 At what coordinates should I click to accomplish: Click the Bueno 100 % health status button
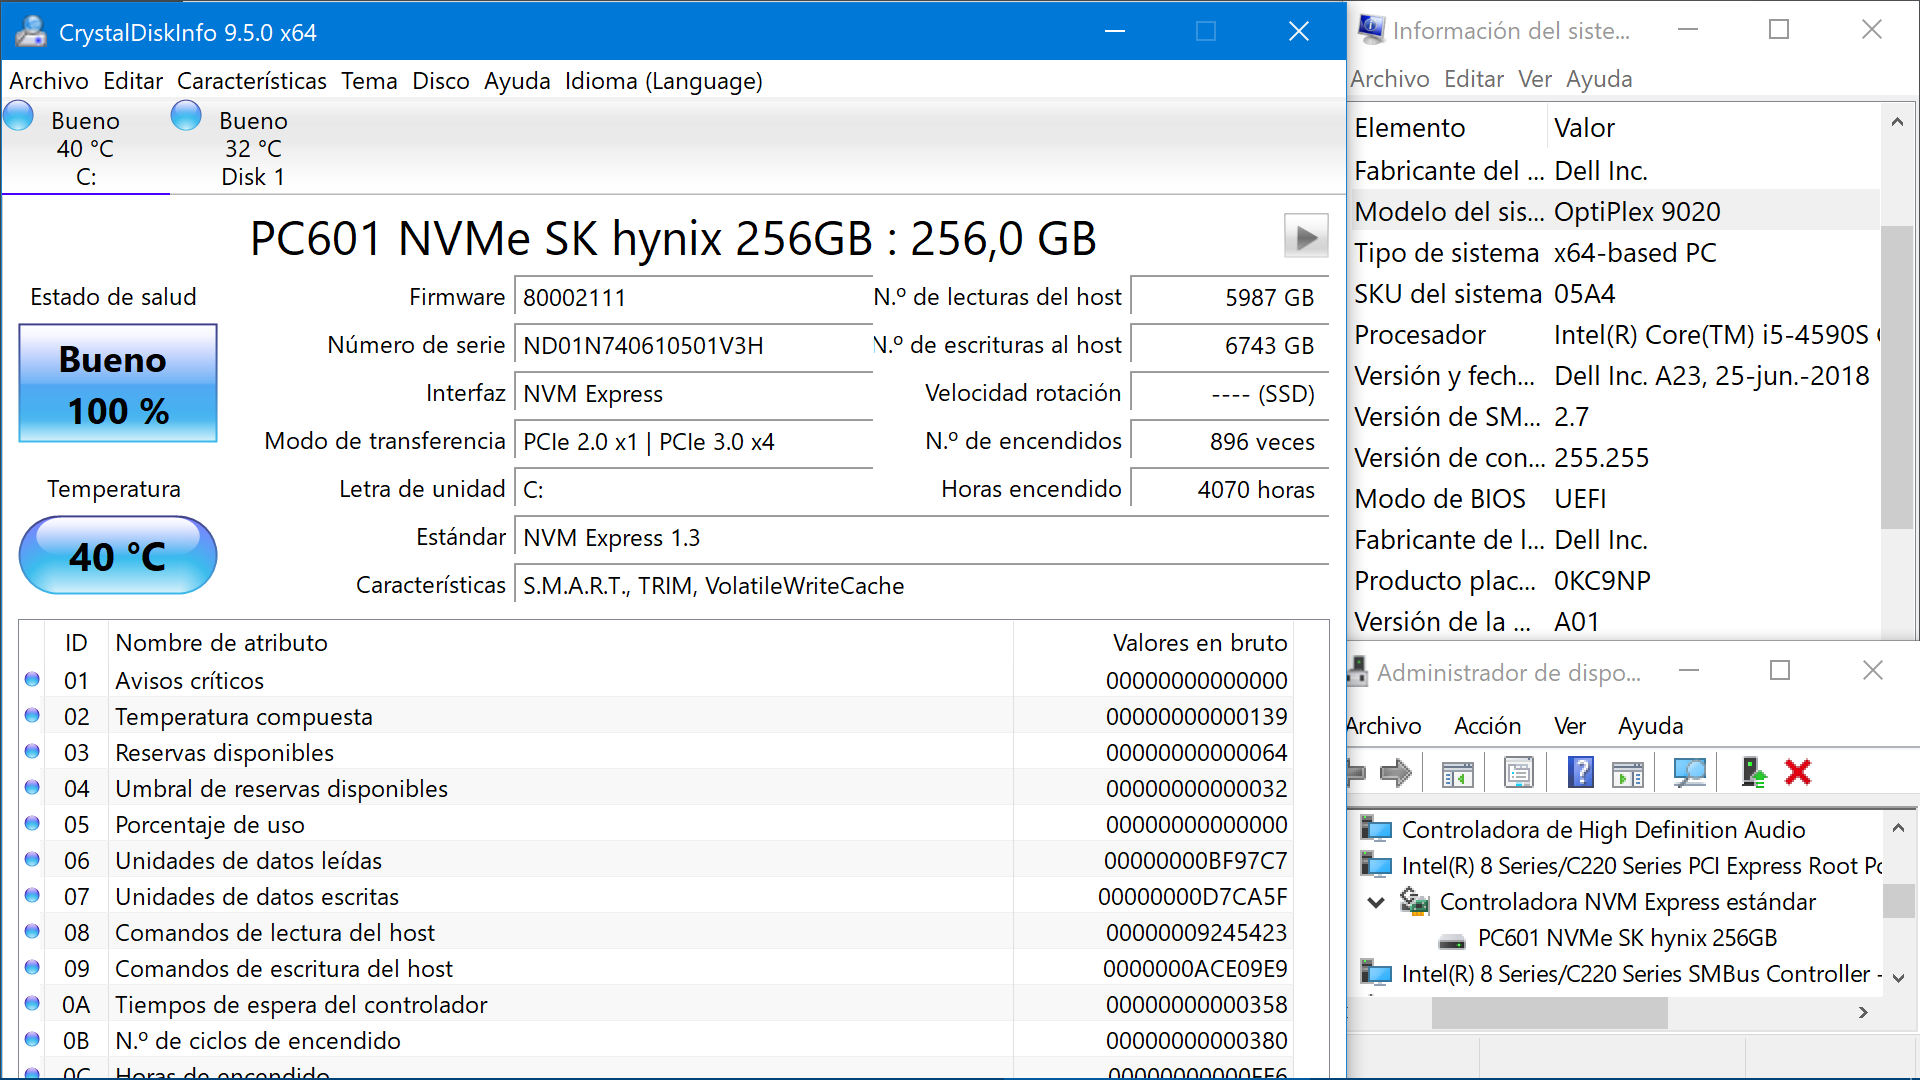118,383
